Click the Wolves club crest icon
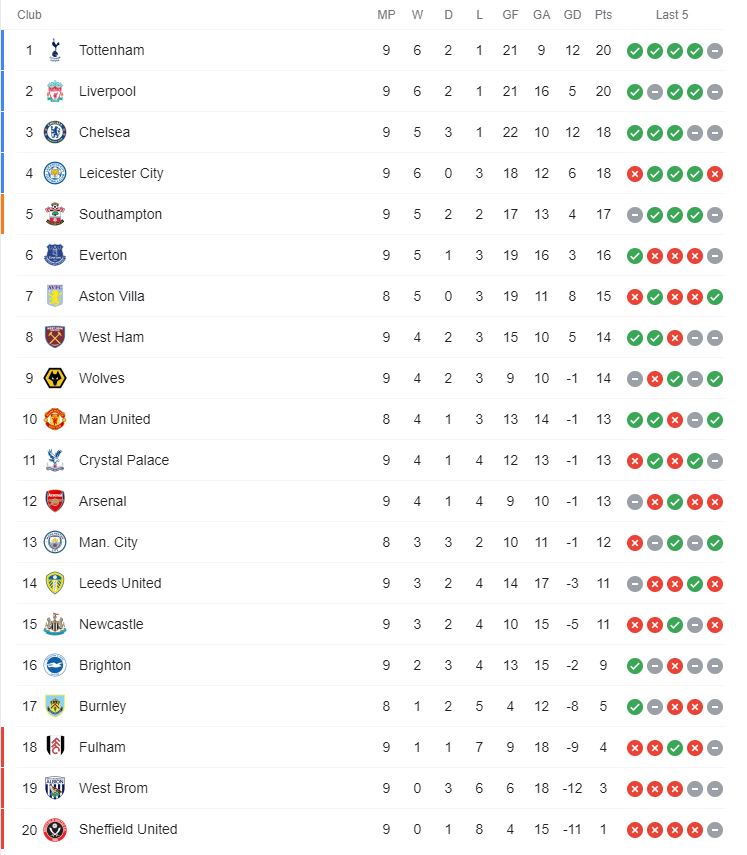The height and width of the screenshot is (855, 747). point(55,378)
